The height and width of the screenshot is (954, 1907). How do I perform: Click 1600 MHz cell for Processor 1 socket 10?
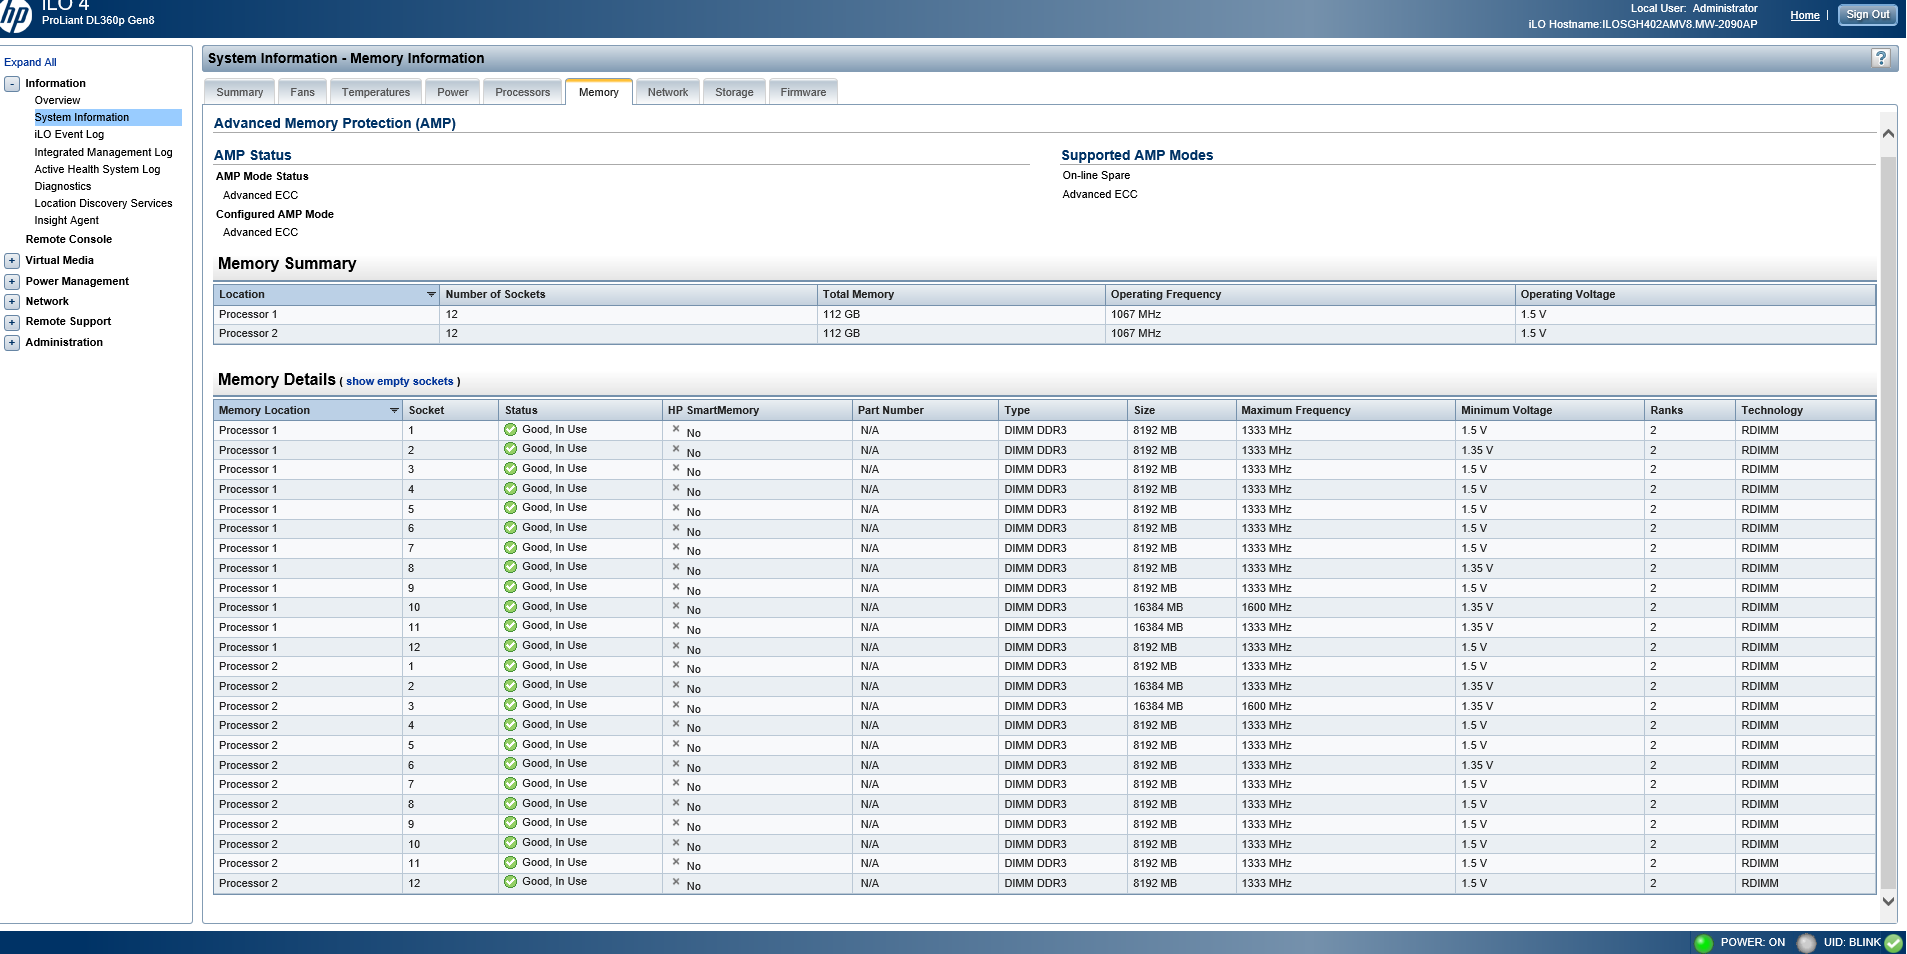point(1345,607)
